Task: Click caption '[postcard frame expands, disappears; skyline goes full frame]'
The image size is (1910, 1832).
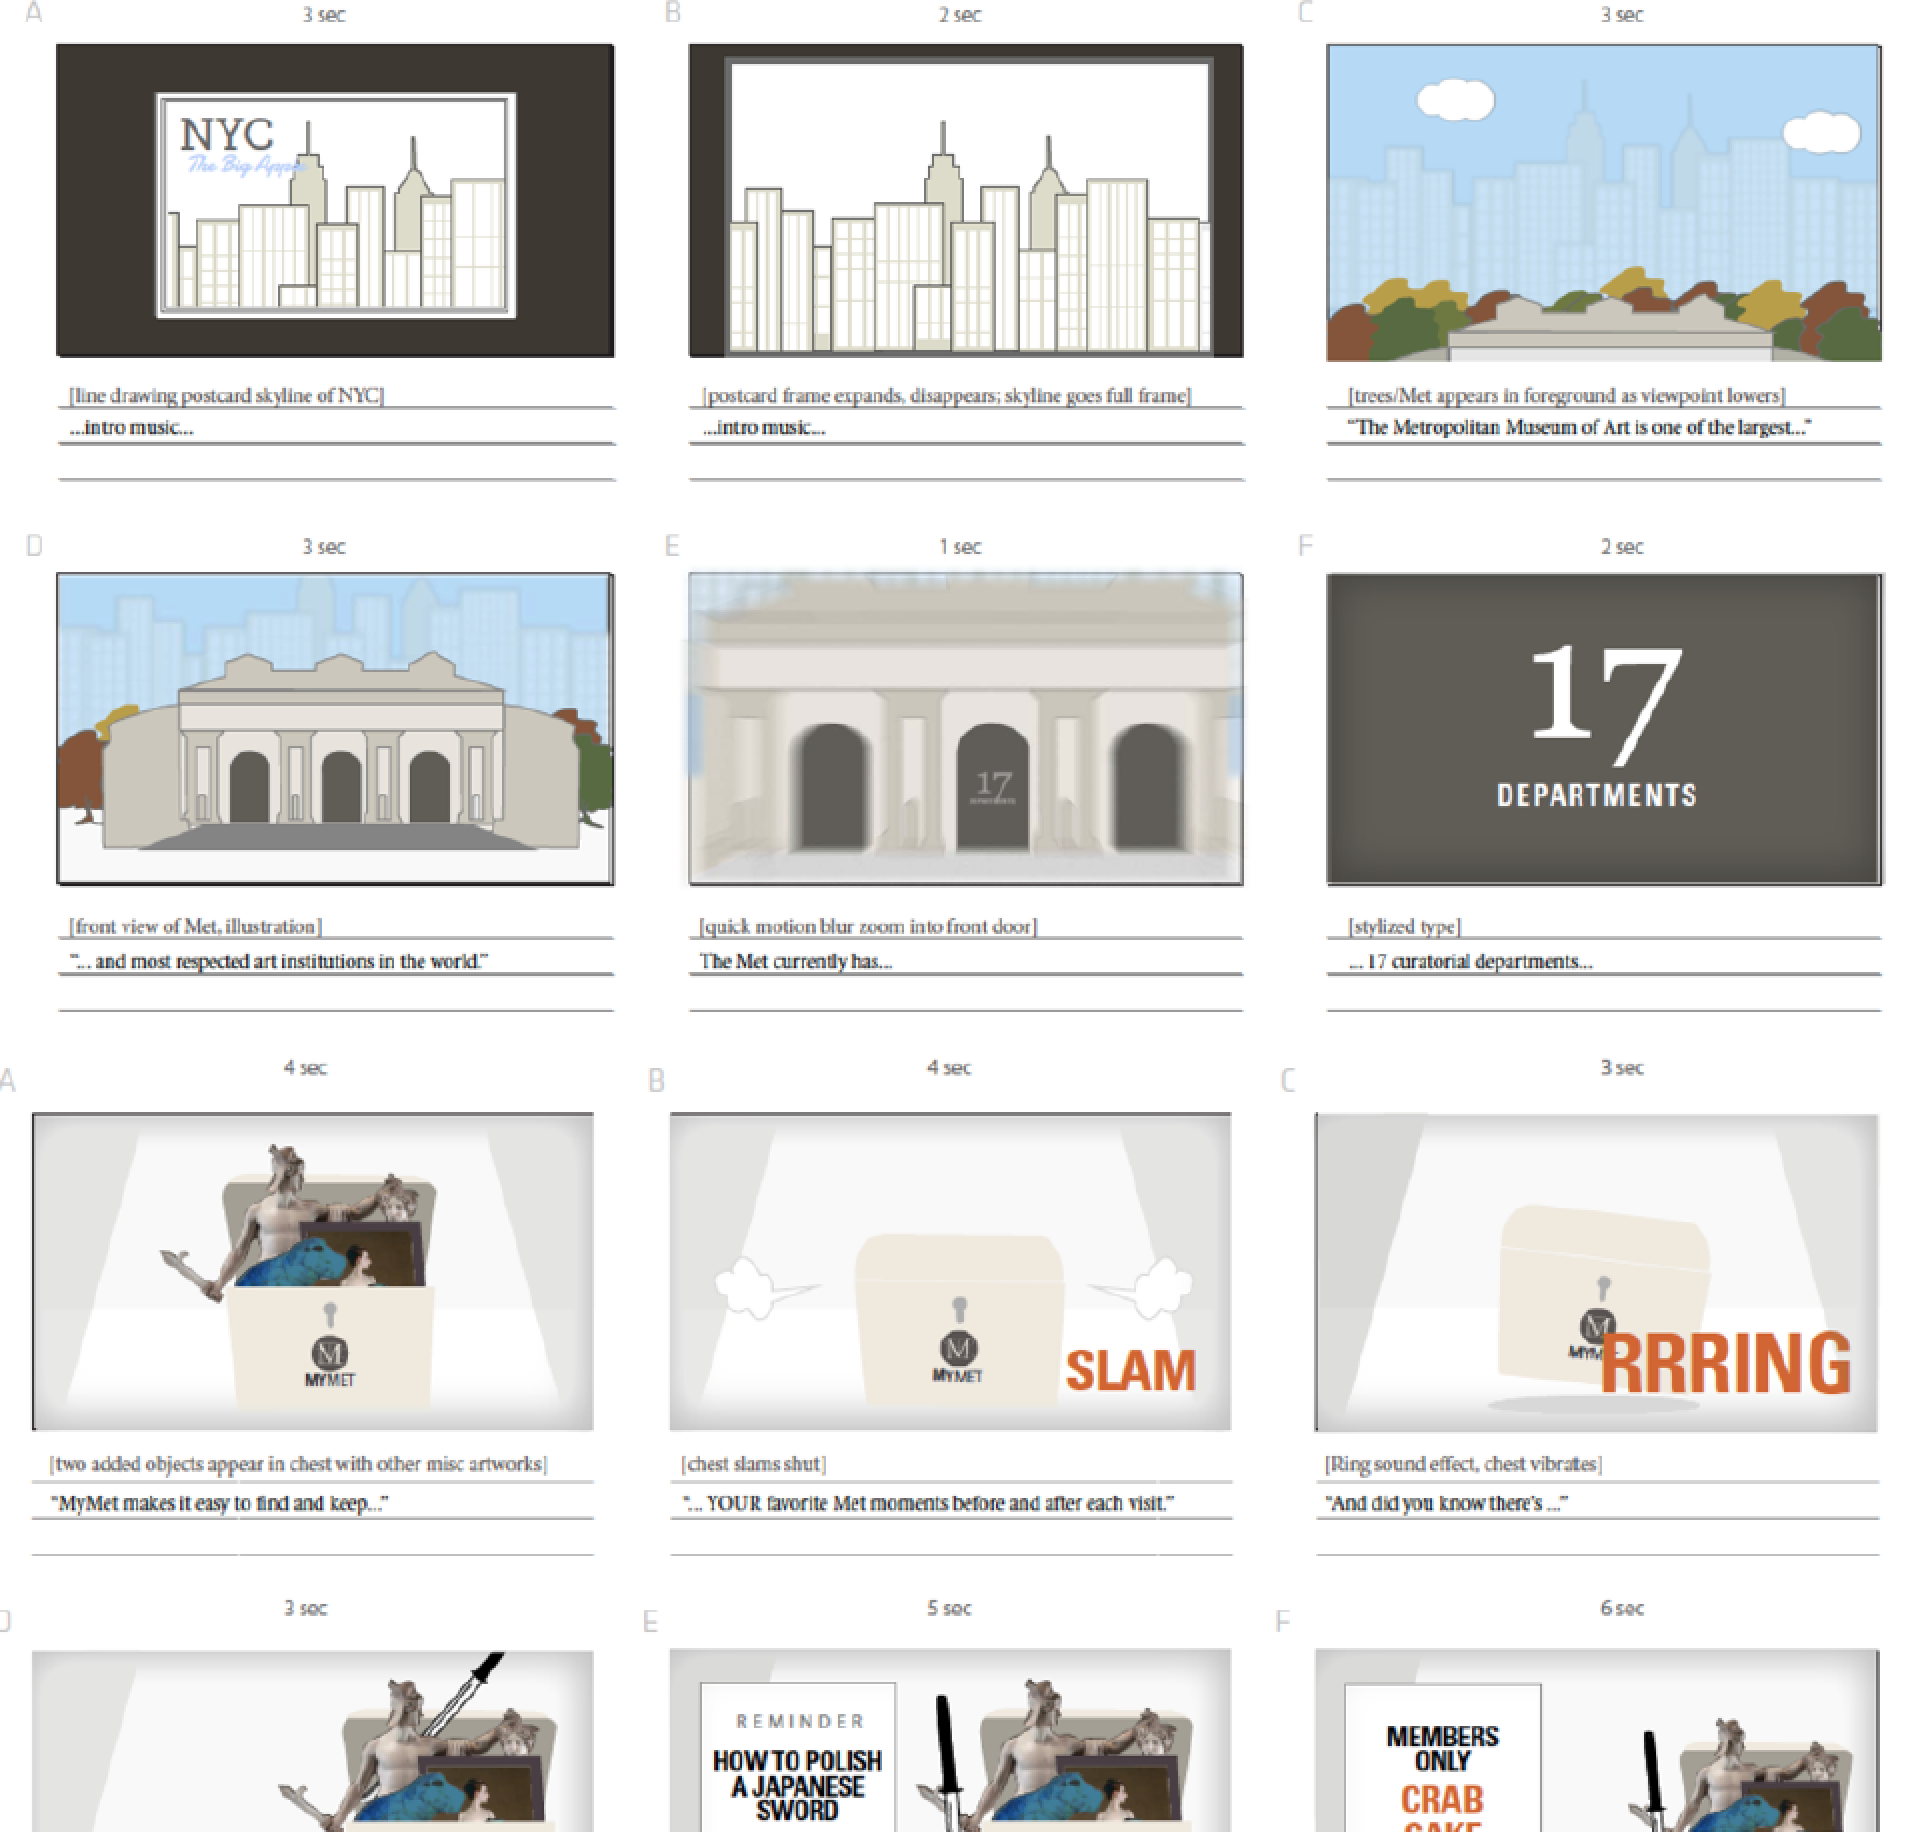Action: (947, 395)
